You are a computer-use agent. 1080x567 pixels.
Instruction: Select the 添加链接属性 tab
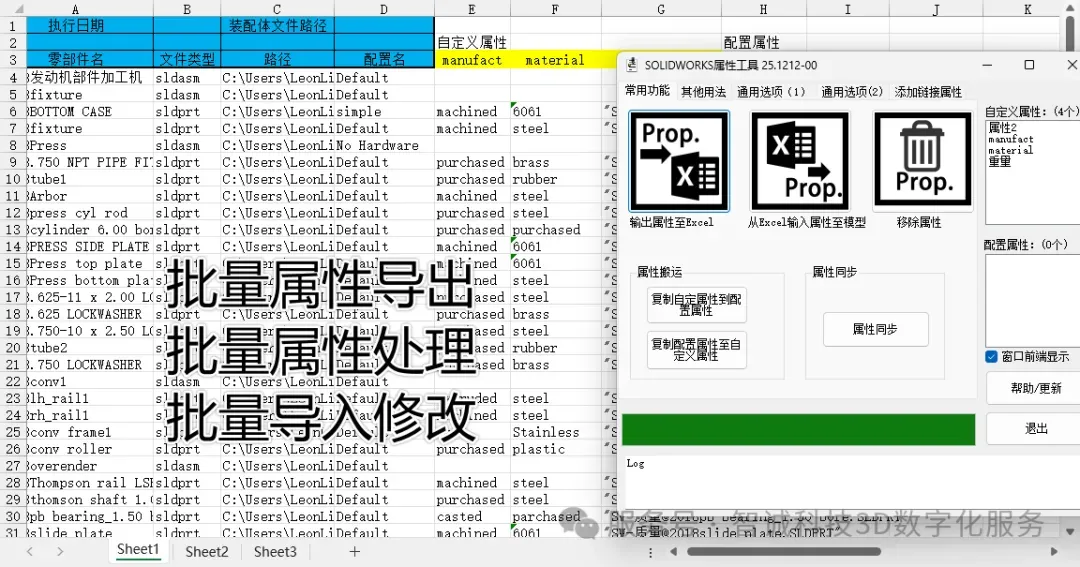(928, 91)
